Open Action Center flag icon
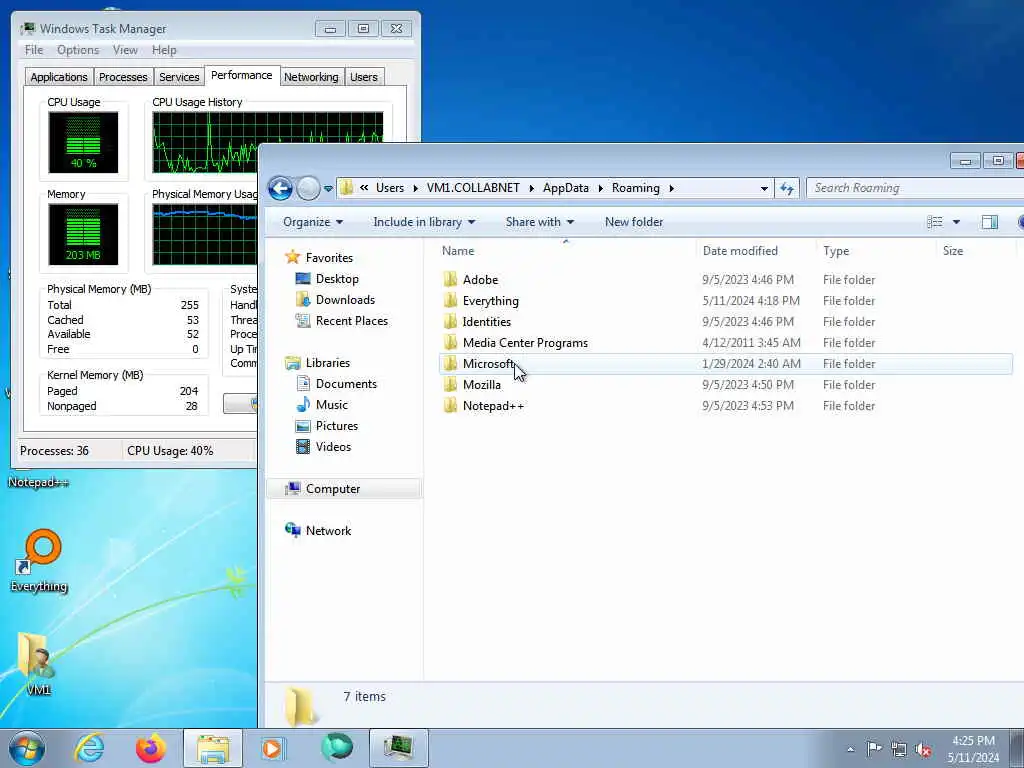The width and height of the screenshot is (1024, 768). 874,748
